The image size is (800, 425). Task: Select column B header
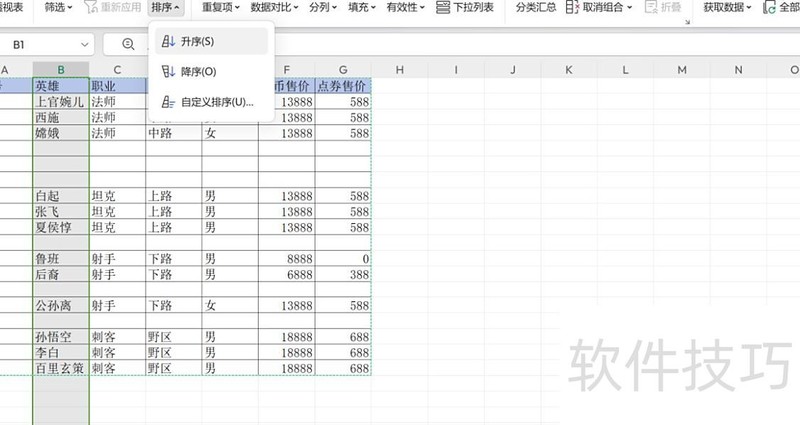(61, 70)
